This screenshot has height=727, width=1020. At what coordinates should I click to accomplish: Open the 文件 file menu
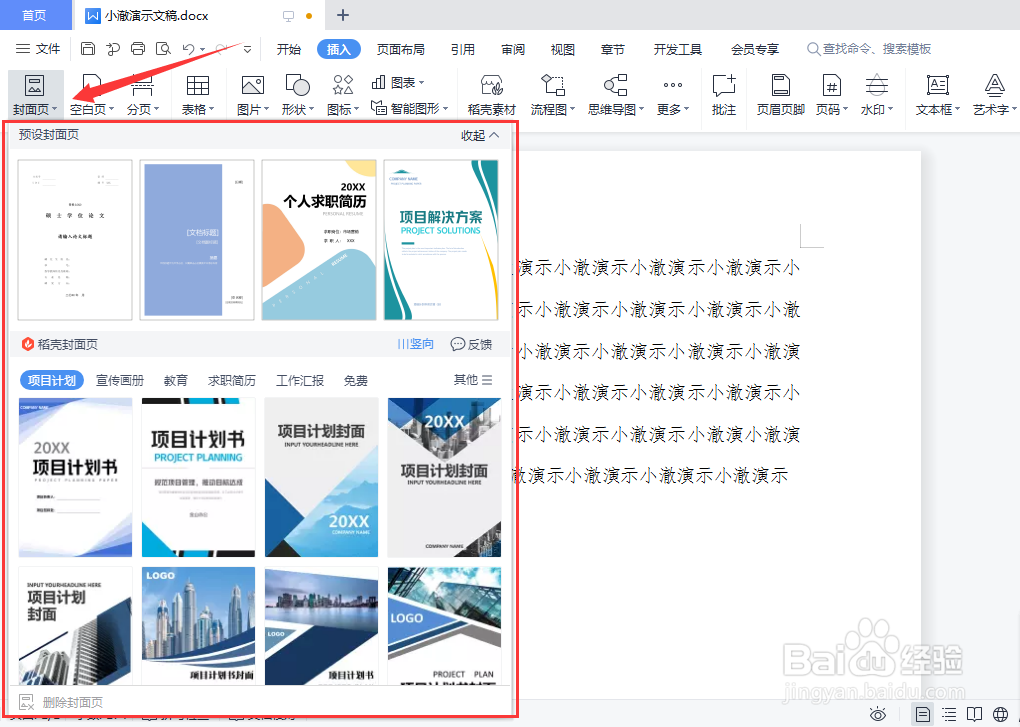click(x=38, y=49)
